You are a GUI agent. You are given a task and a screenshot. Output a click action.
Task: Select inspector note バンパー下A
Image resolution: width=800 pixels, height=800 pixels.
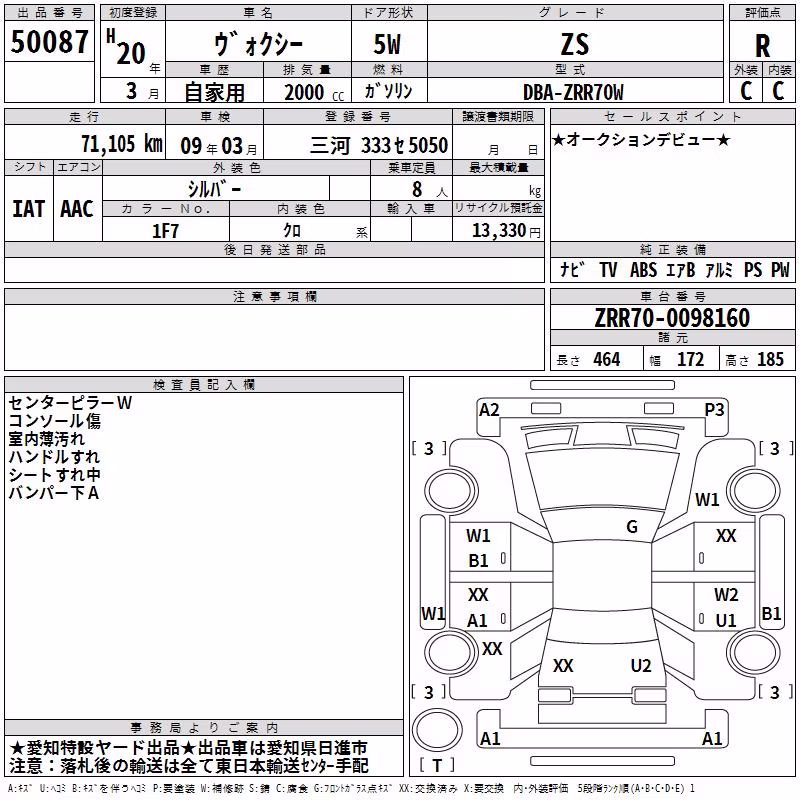[x=54, y=493]
